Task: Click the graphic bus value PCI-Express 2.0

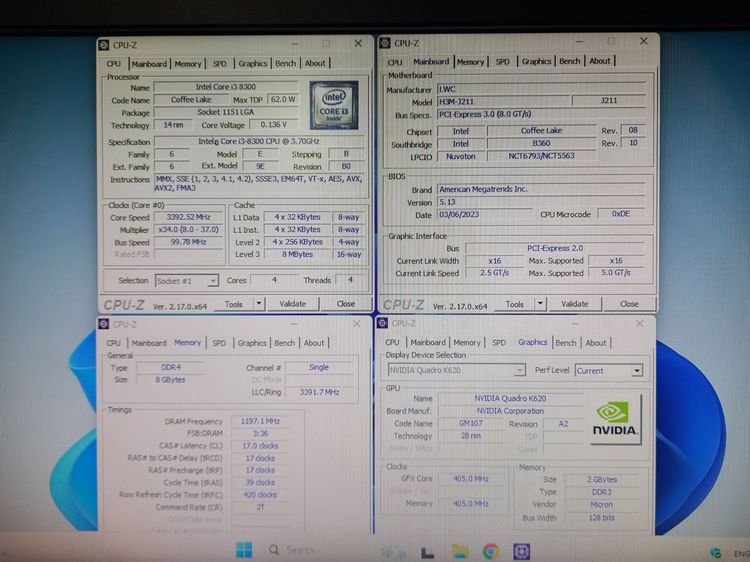Action: (555, 248)
